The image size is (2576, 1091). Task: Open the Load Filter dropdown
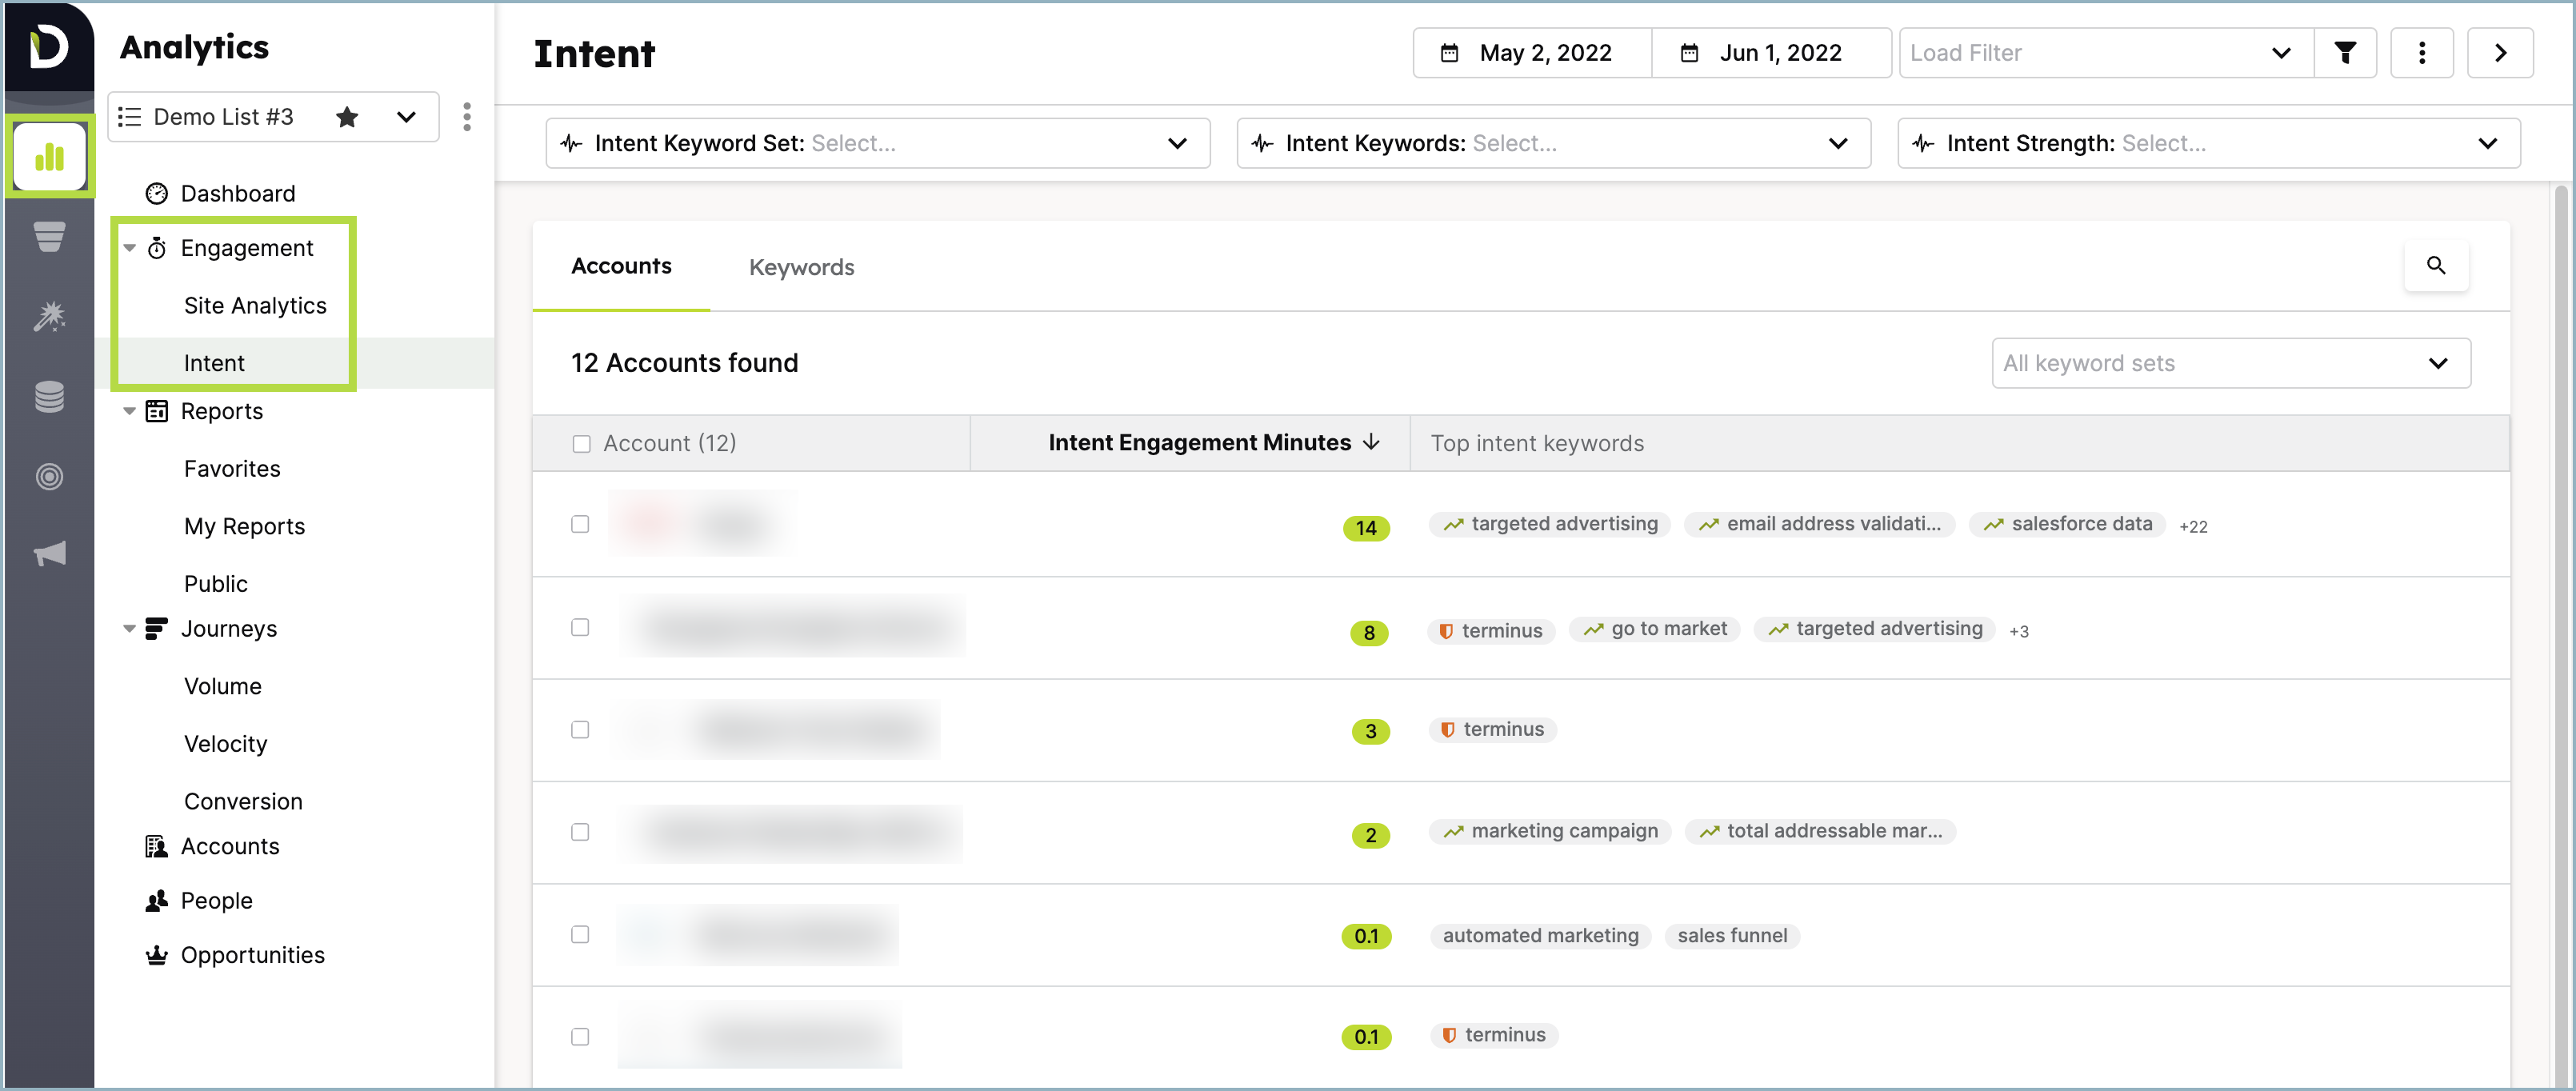pos(2106,53)
